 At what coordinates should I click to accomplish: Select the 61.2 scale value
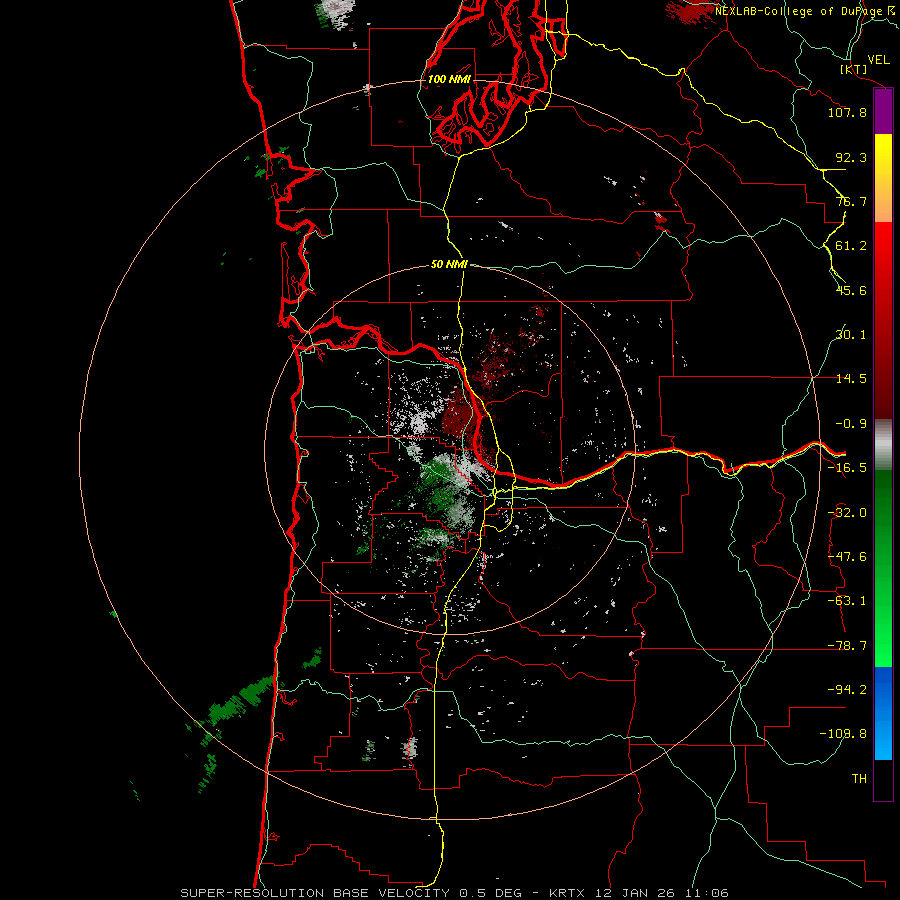click(x=851, y=246)
